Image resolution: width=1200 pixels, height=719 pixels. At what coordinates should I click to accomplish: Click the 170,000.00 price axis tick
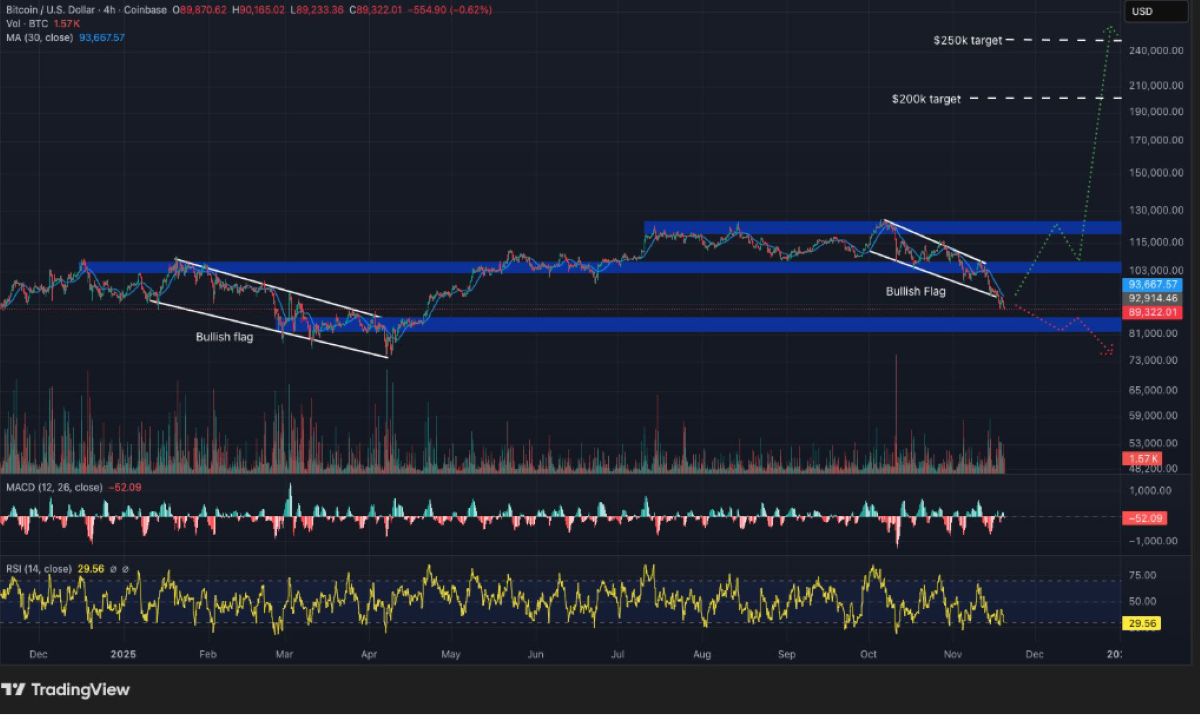click(x=1155, y=139)
